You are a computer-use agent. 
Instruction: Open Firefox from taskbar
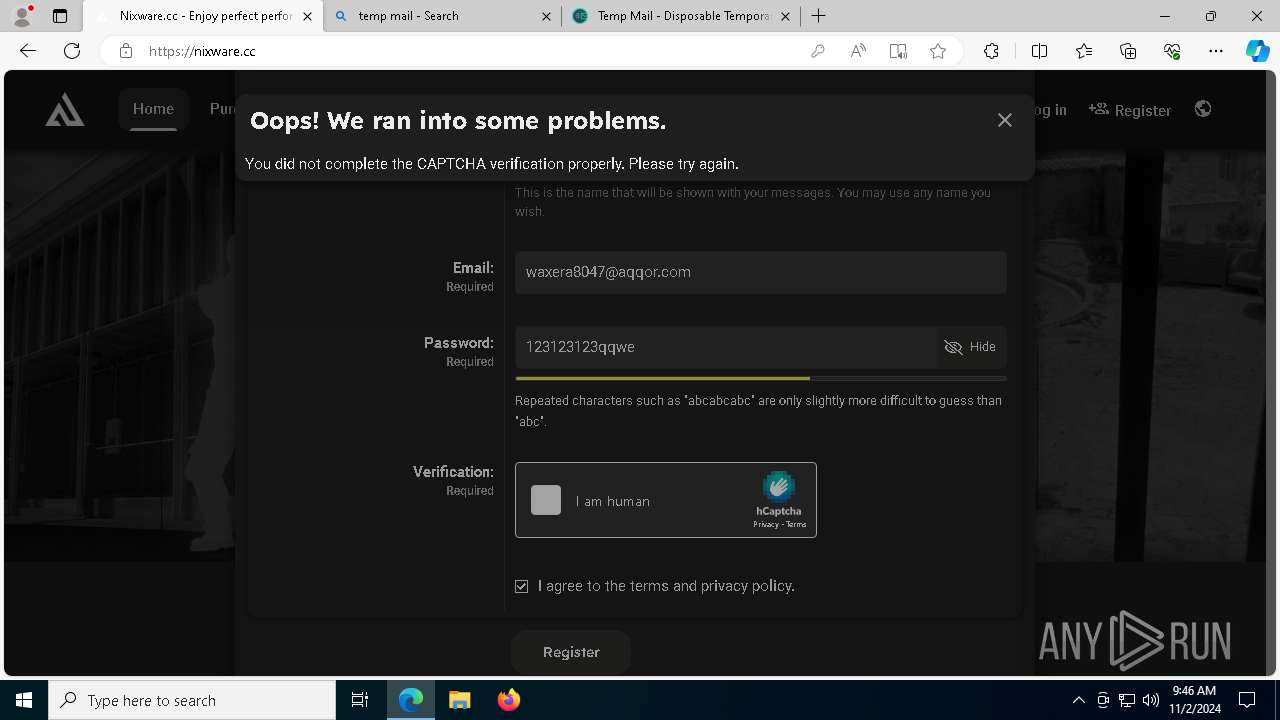tap(508, 700)
